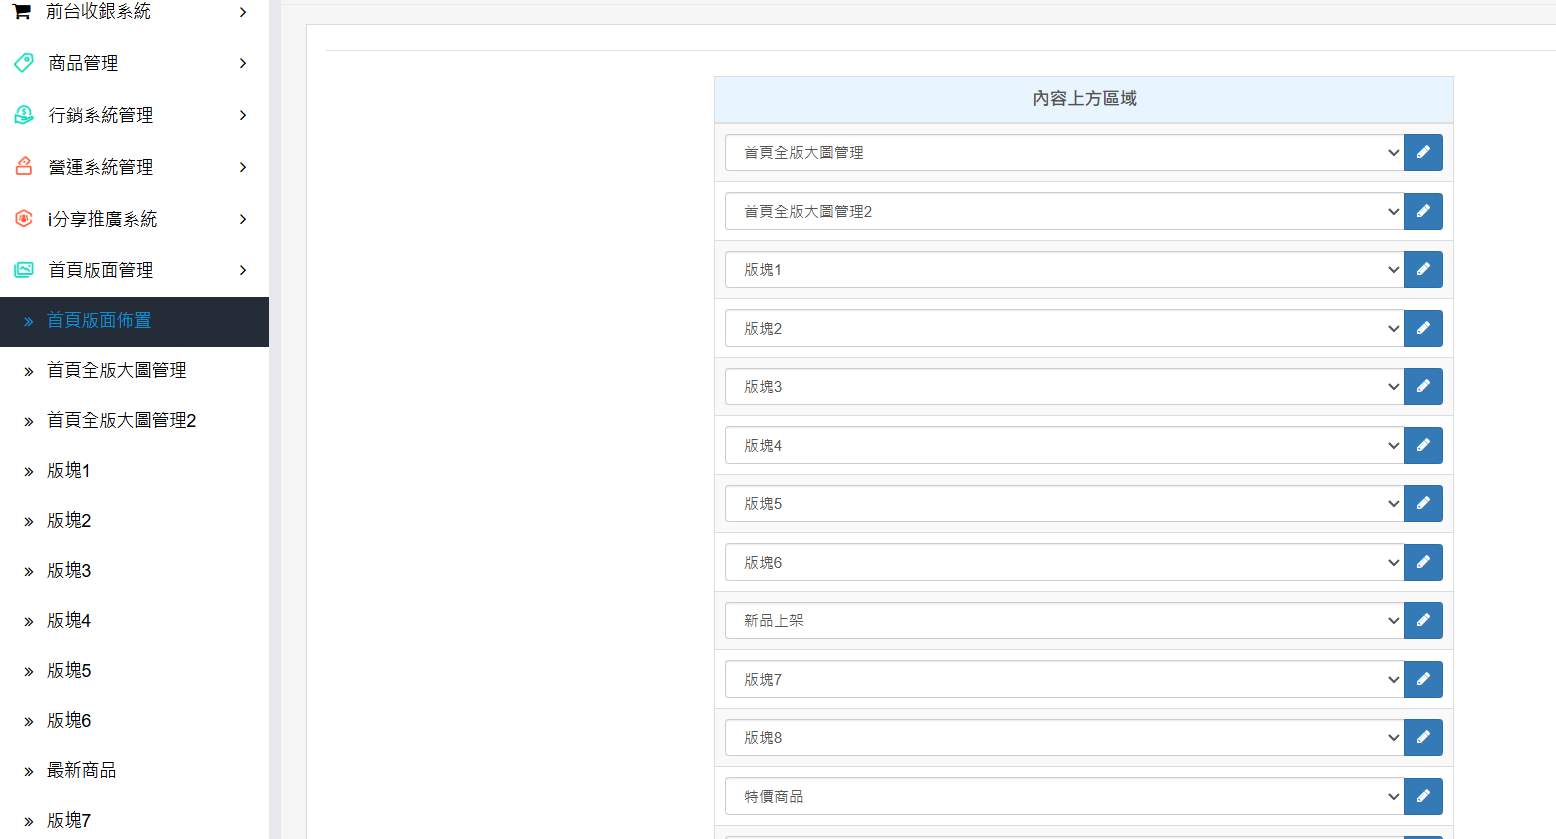Click the image icon beside 首頁版面管理
This screenshot has width=1556, height=839.
point(24,270)
